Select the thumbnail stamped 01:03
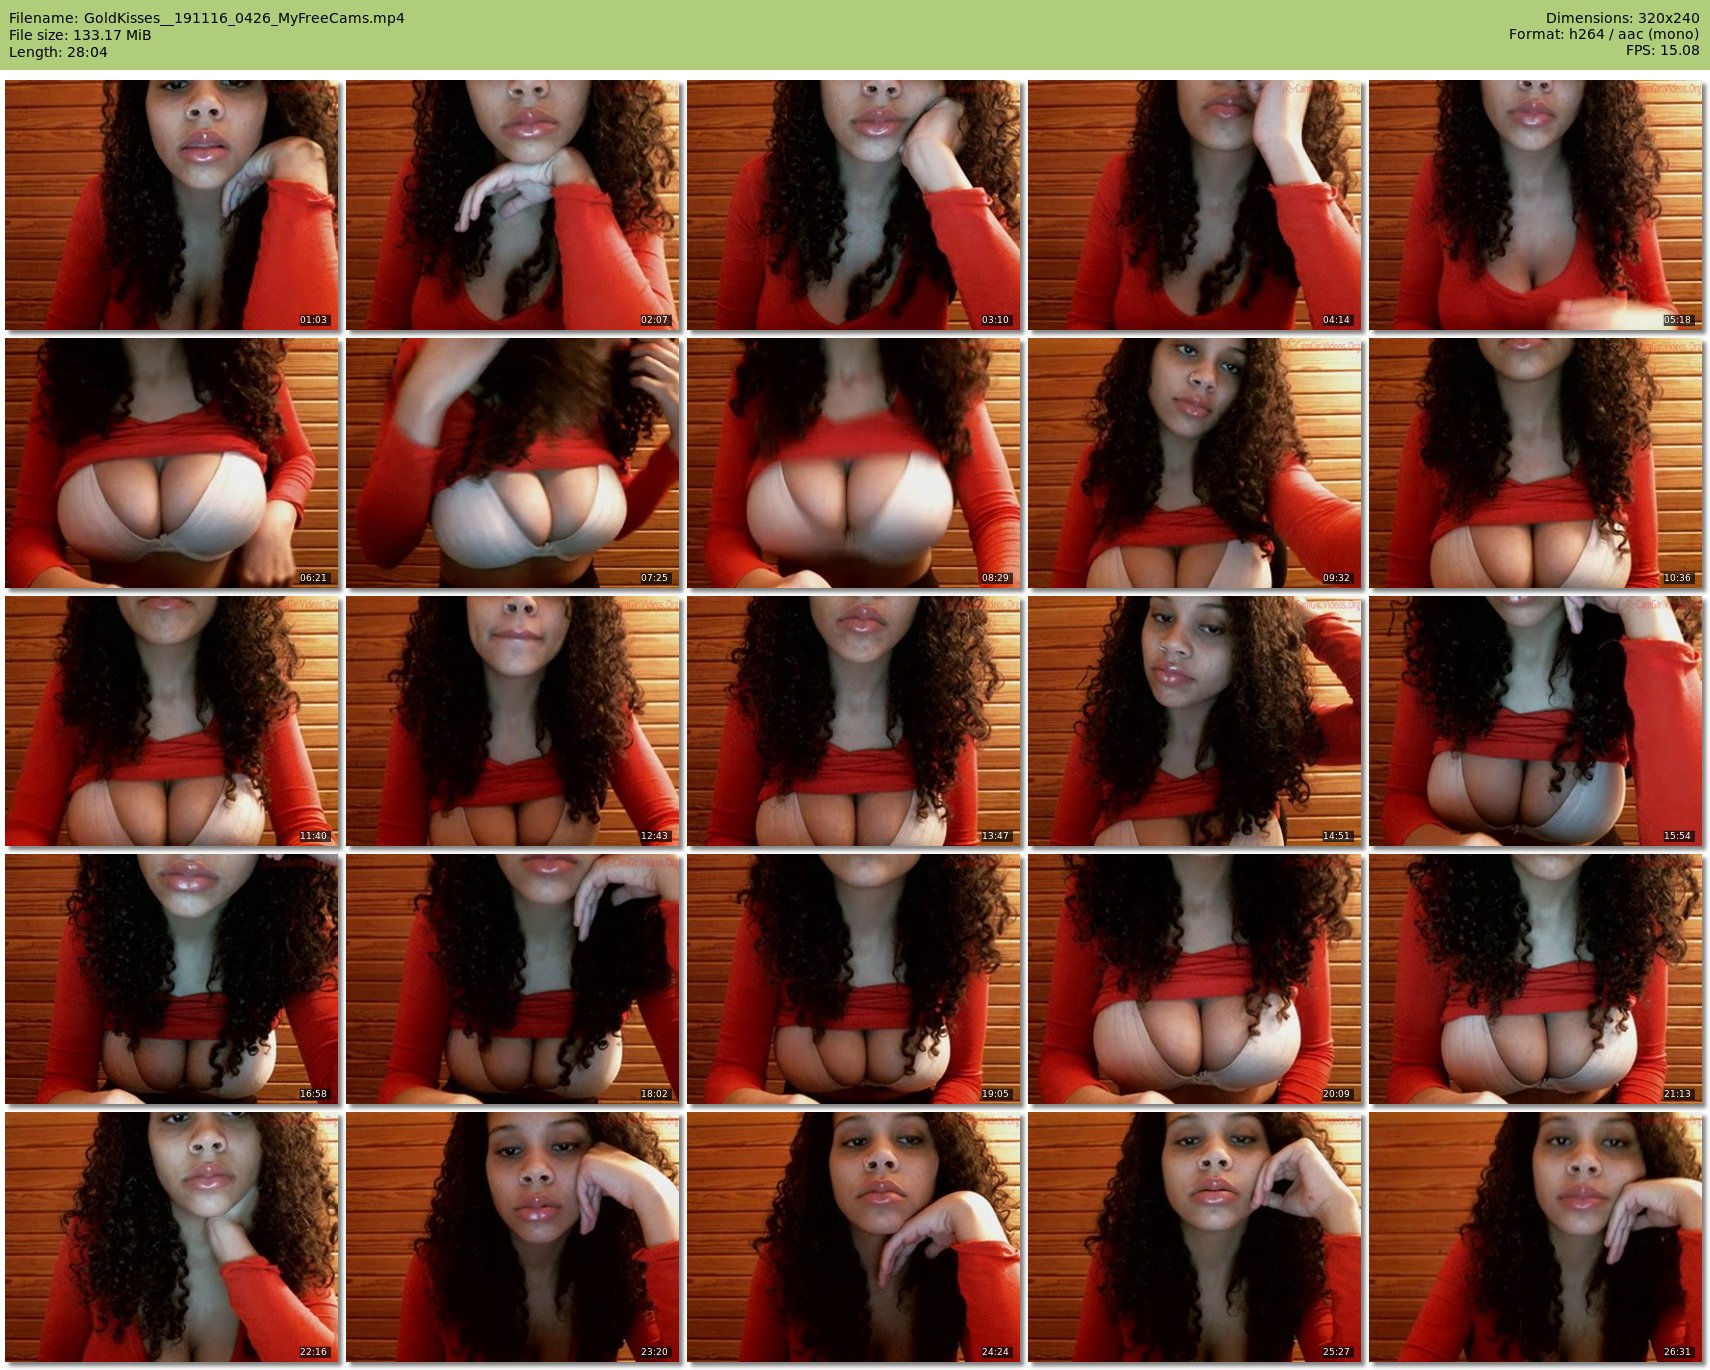This screenshot has width=1710, height=1370. pos(172,205)
